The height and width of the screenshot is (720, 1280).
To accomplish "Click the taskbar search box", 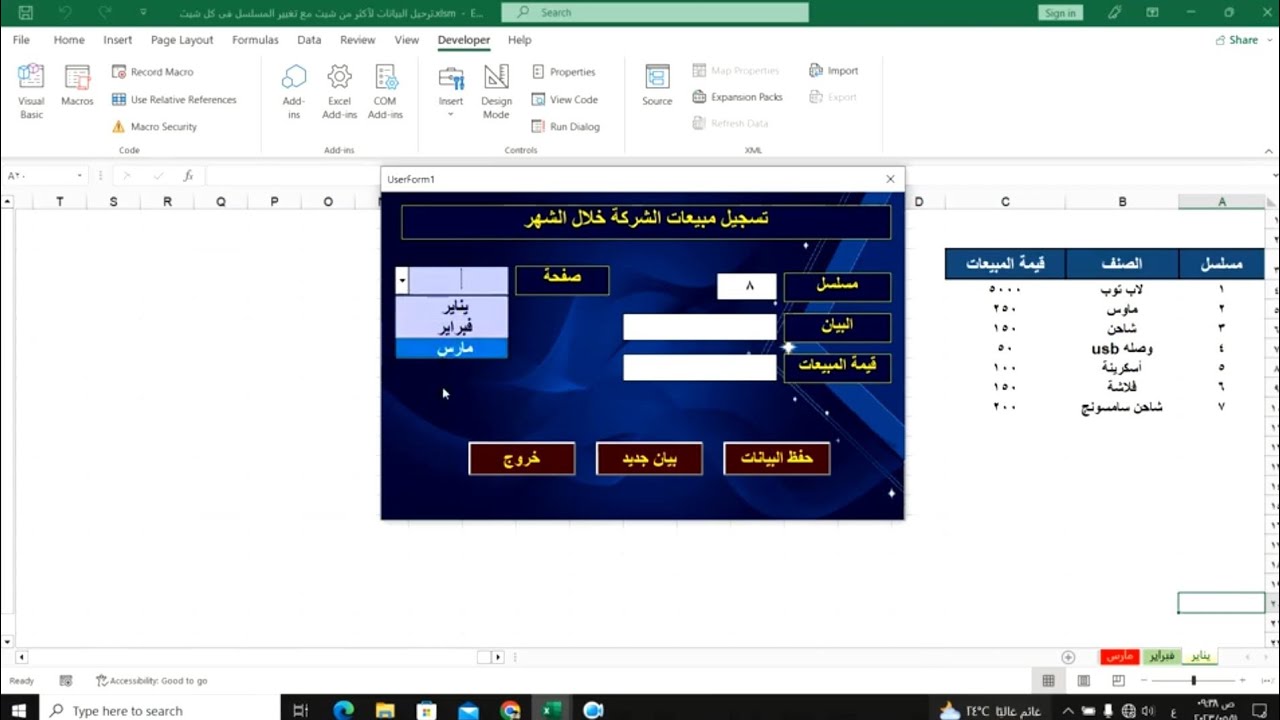I will pyautogui.click(x=162, y=710).
